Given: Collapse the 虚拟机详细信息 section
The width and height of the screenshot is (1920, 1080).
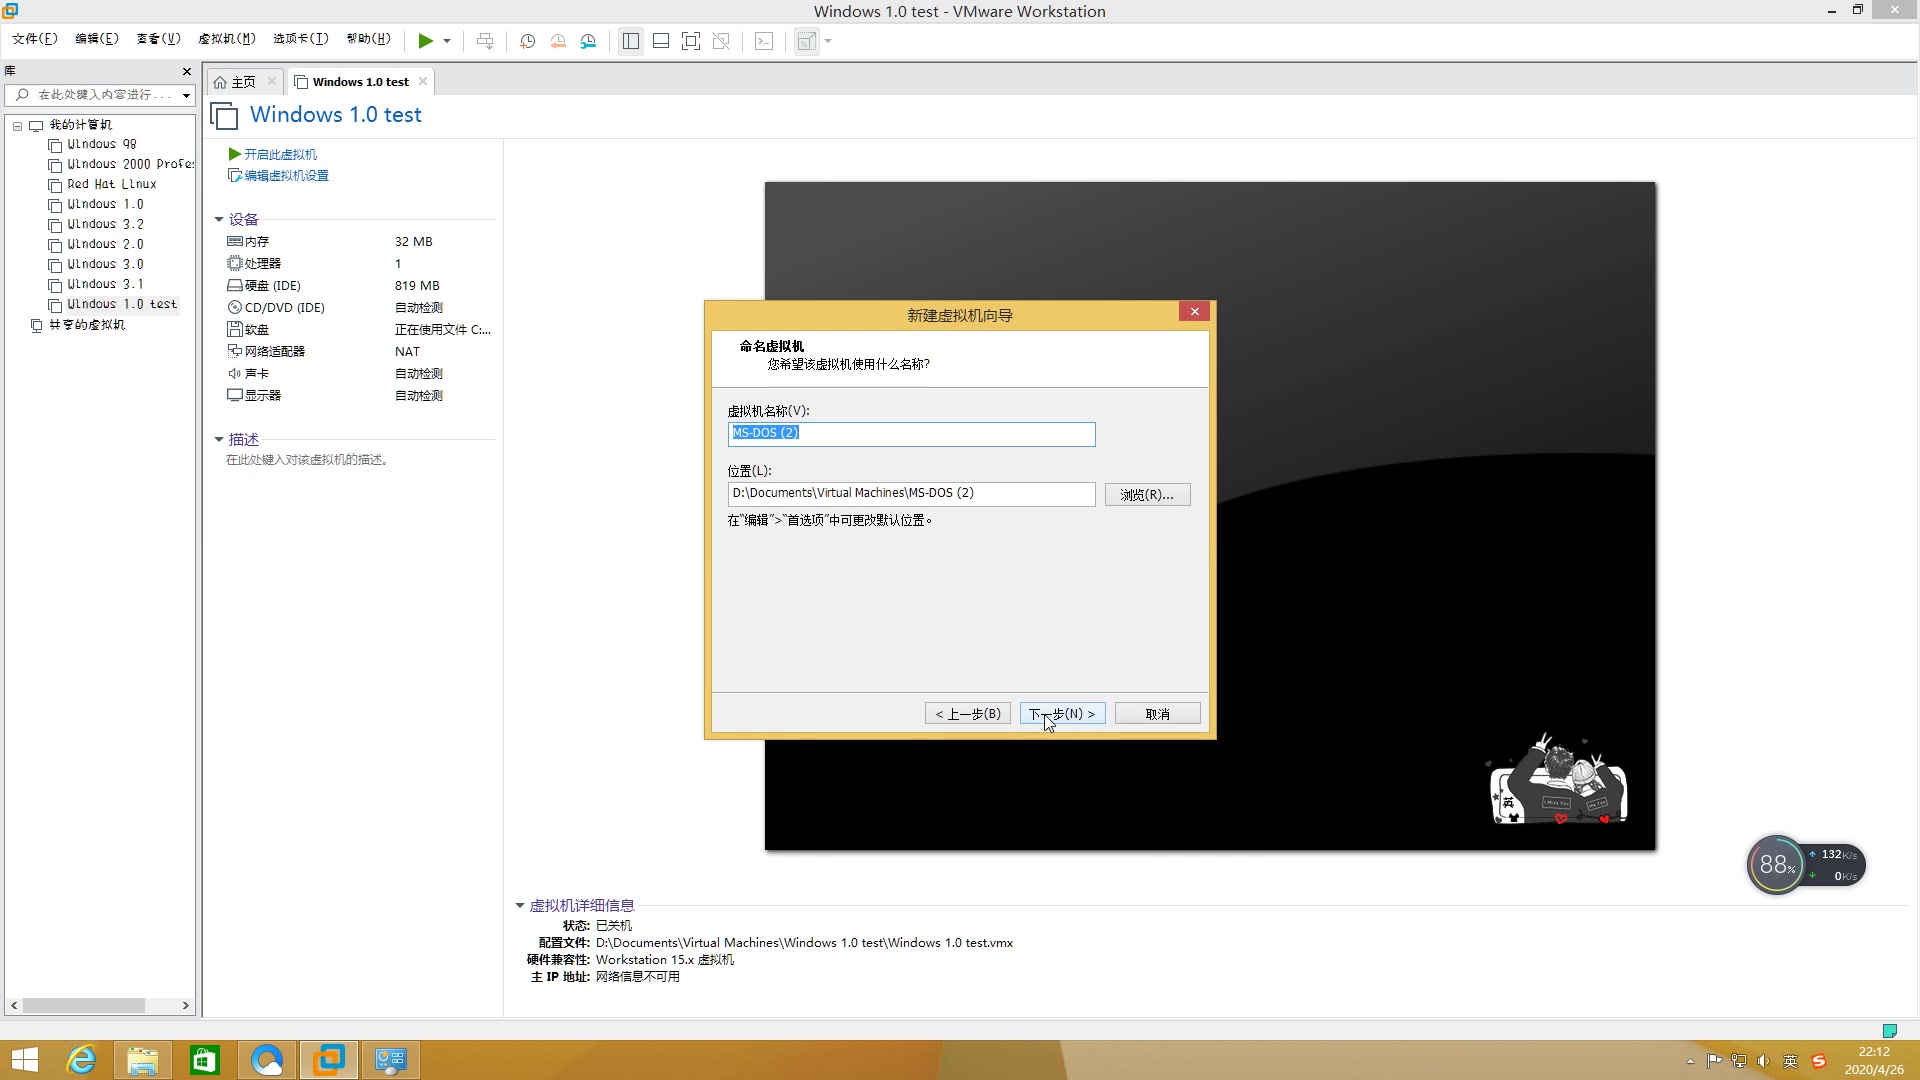Looking at the screenshot, I should point(520,906).
